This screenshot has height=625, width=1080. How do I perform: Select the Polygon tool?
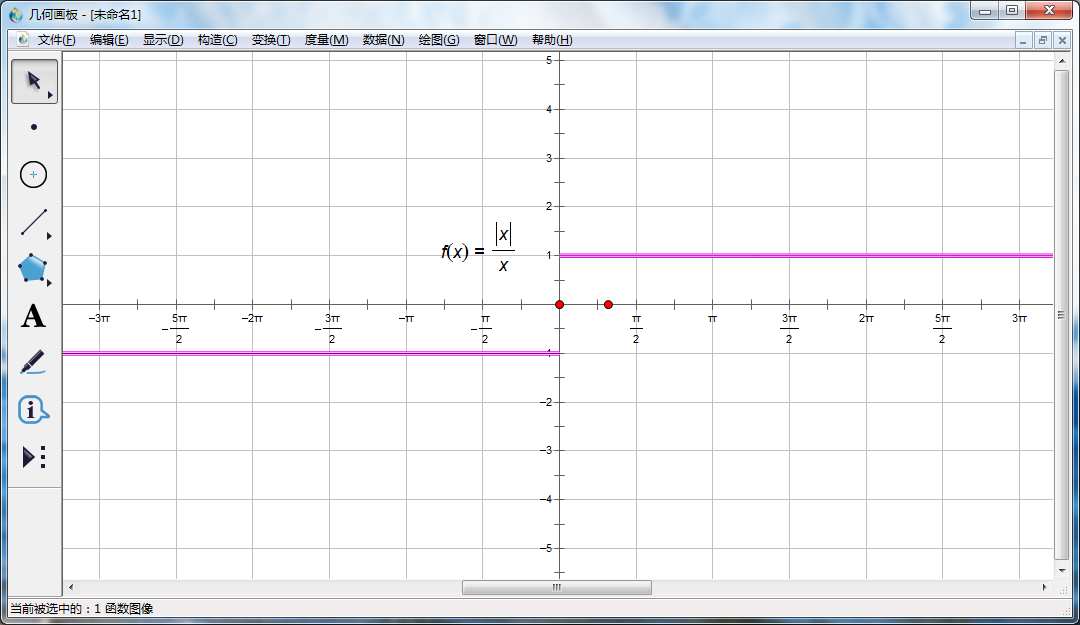34,268
